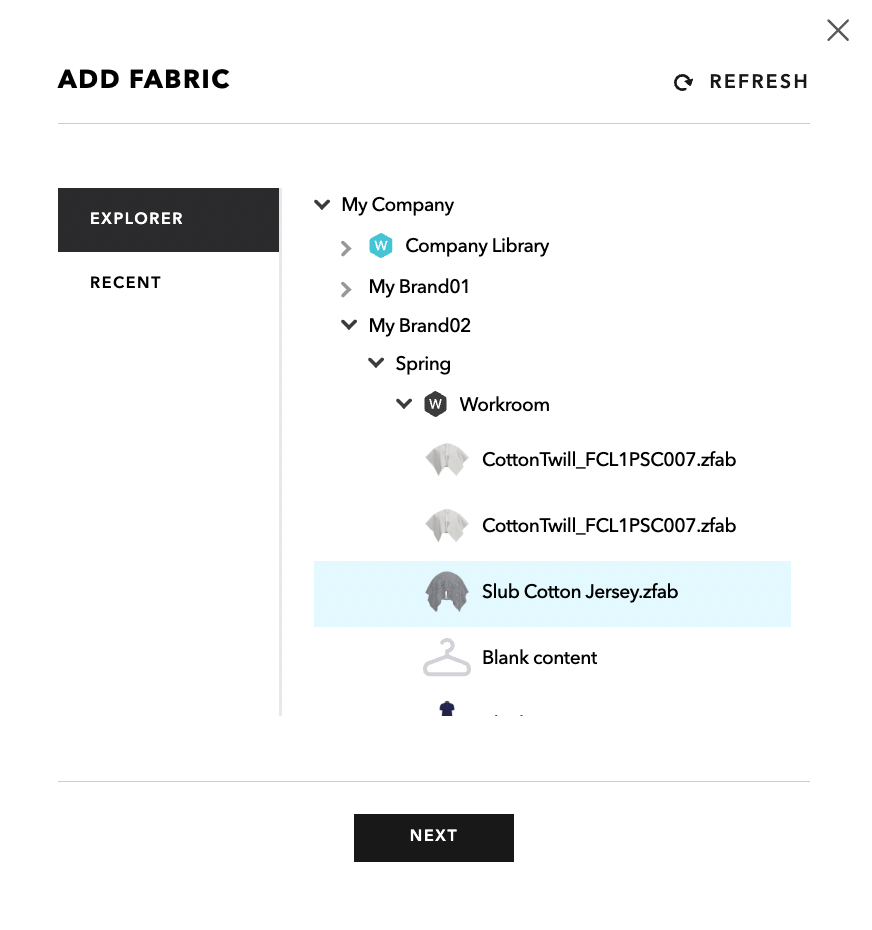The image size is (872, 930).
Task: Close the Add Fabric dialog
Action: coord(838,30)
